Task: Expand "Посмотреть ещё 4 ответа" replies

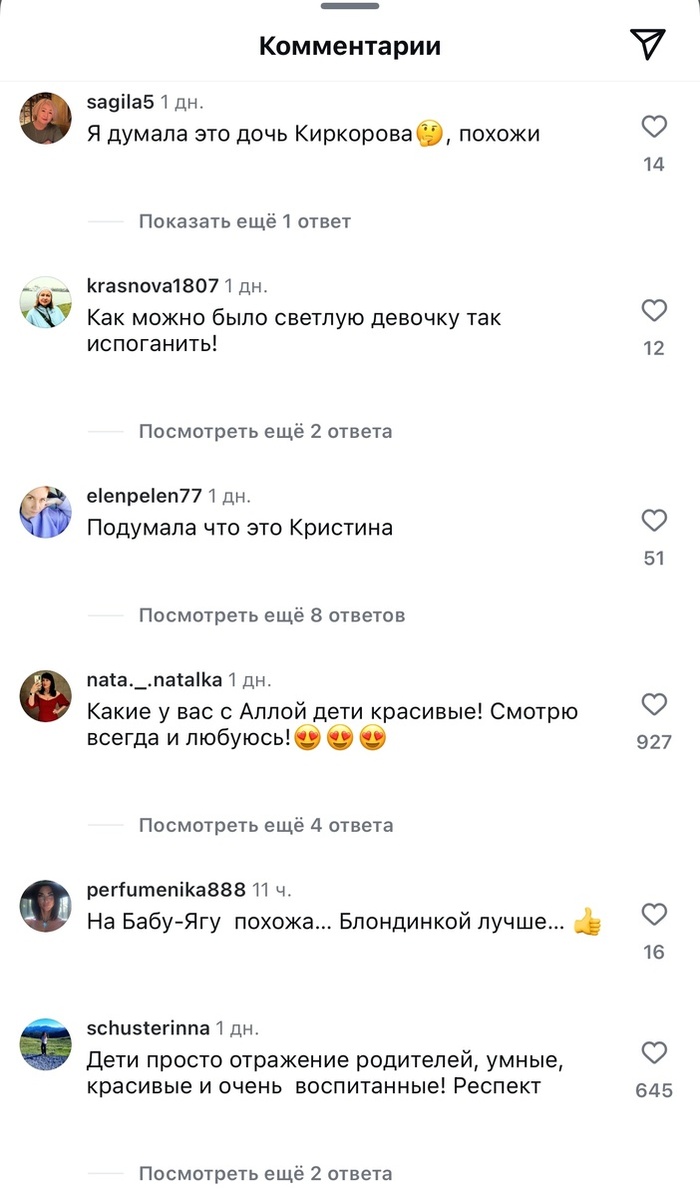Action: click(x=266, y=825)
